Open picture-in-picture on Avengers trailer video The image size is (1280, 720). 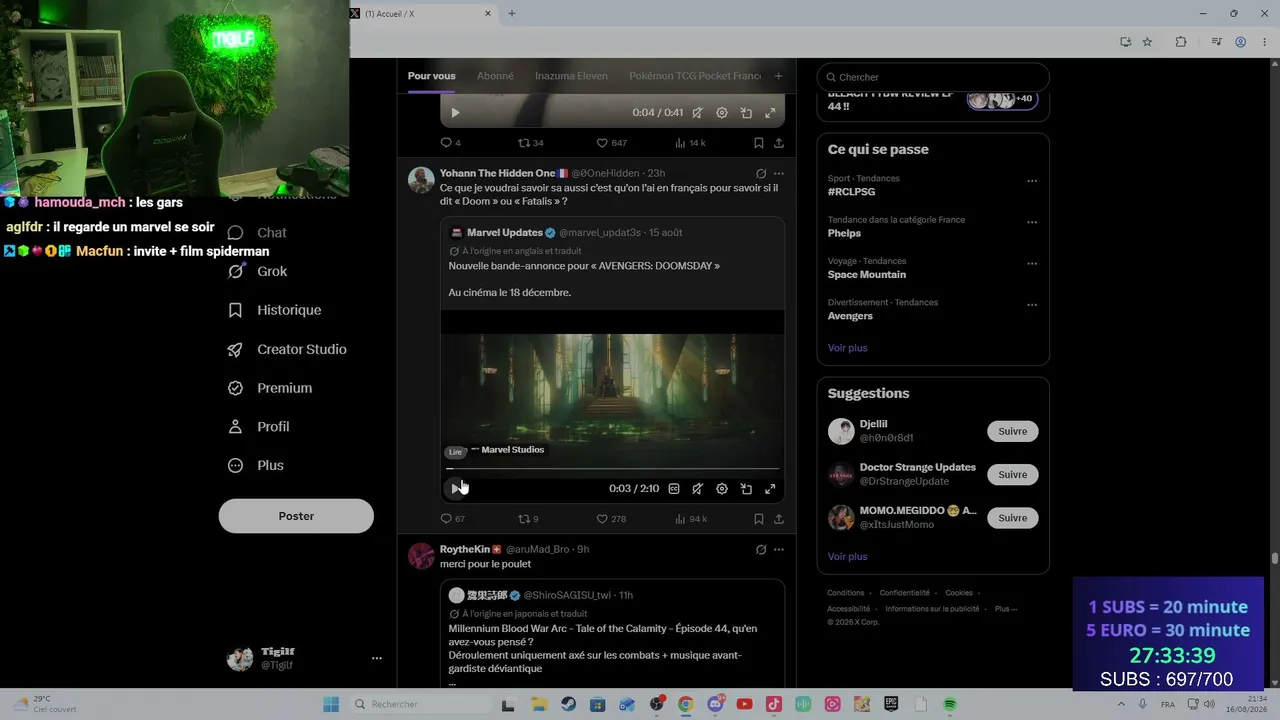pyautogui.click(x=746, y=489)
